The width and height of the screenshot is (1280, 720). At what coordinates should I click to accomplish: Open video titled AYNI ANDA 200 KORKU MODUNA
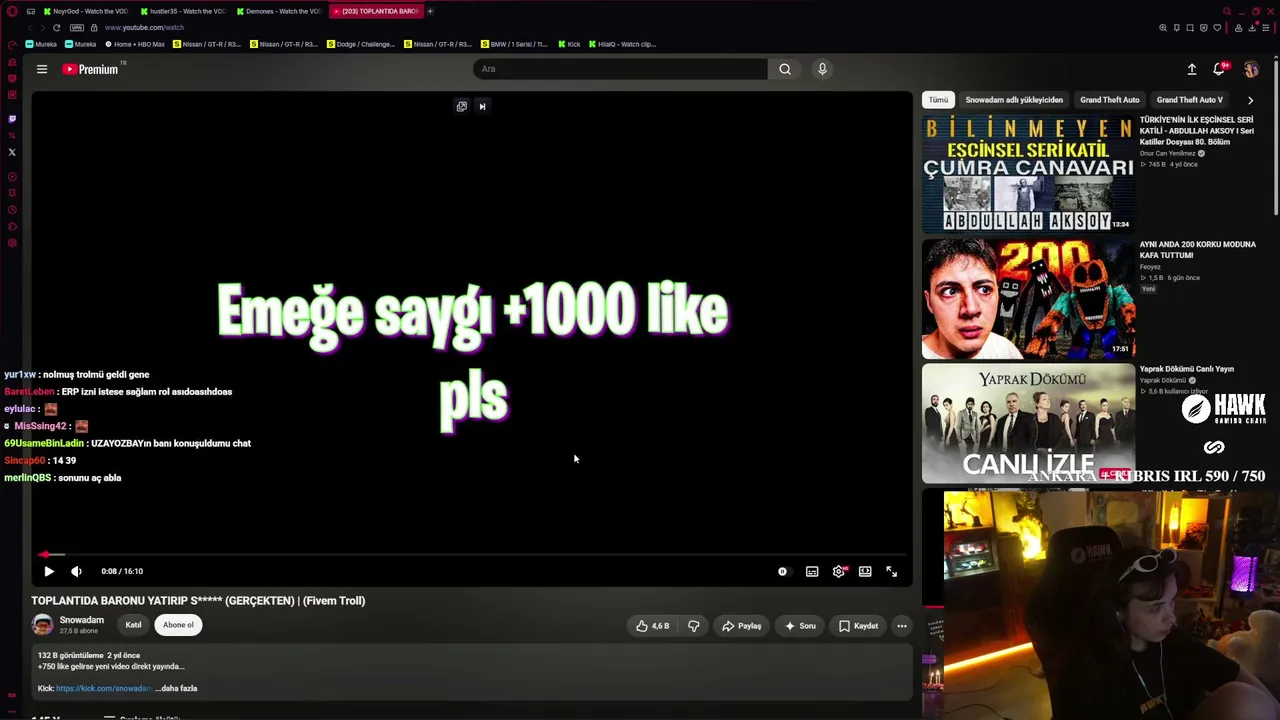tap(1197, 249)
